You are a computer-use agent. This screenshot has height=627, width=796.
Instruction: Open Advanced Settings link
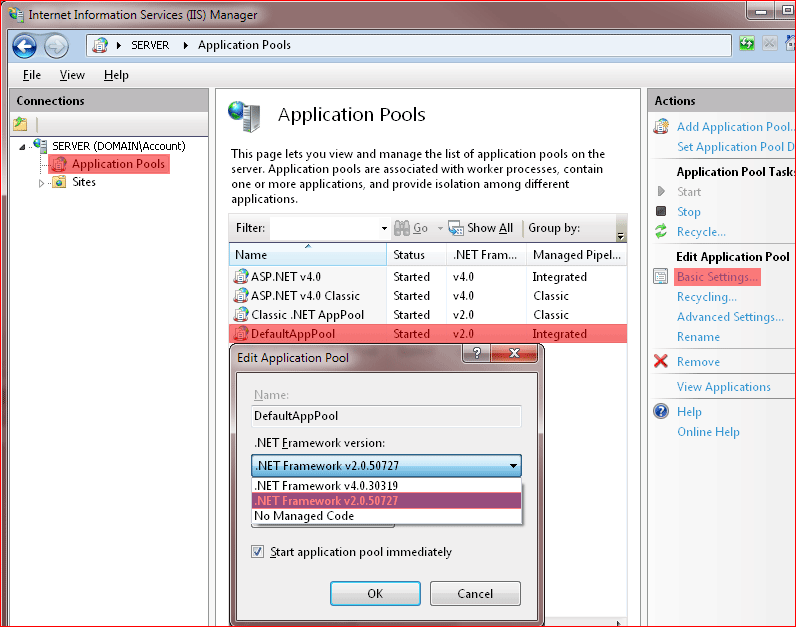pyautogui.click(x=730, y=317)
